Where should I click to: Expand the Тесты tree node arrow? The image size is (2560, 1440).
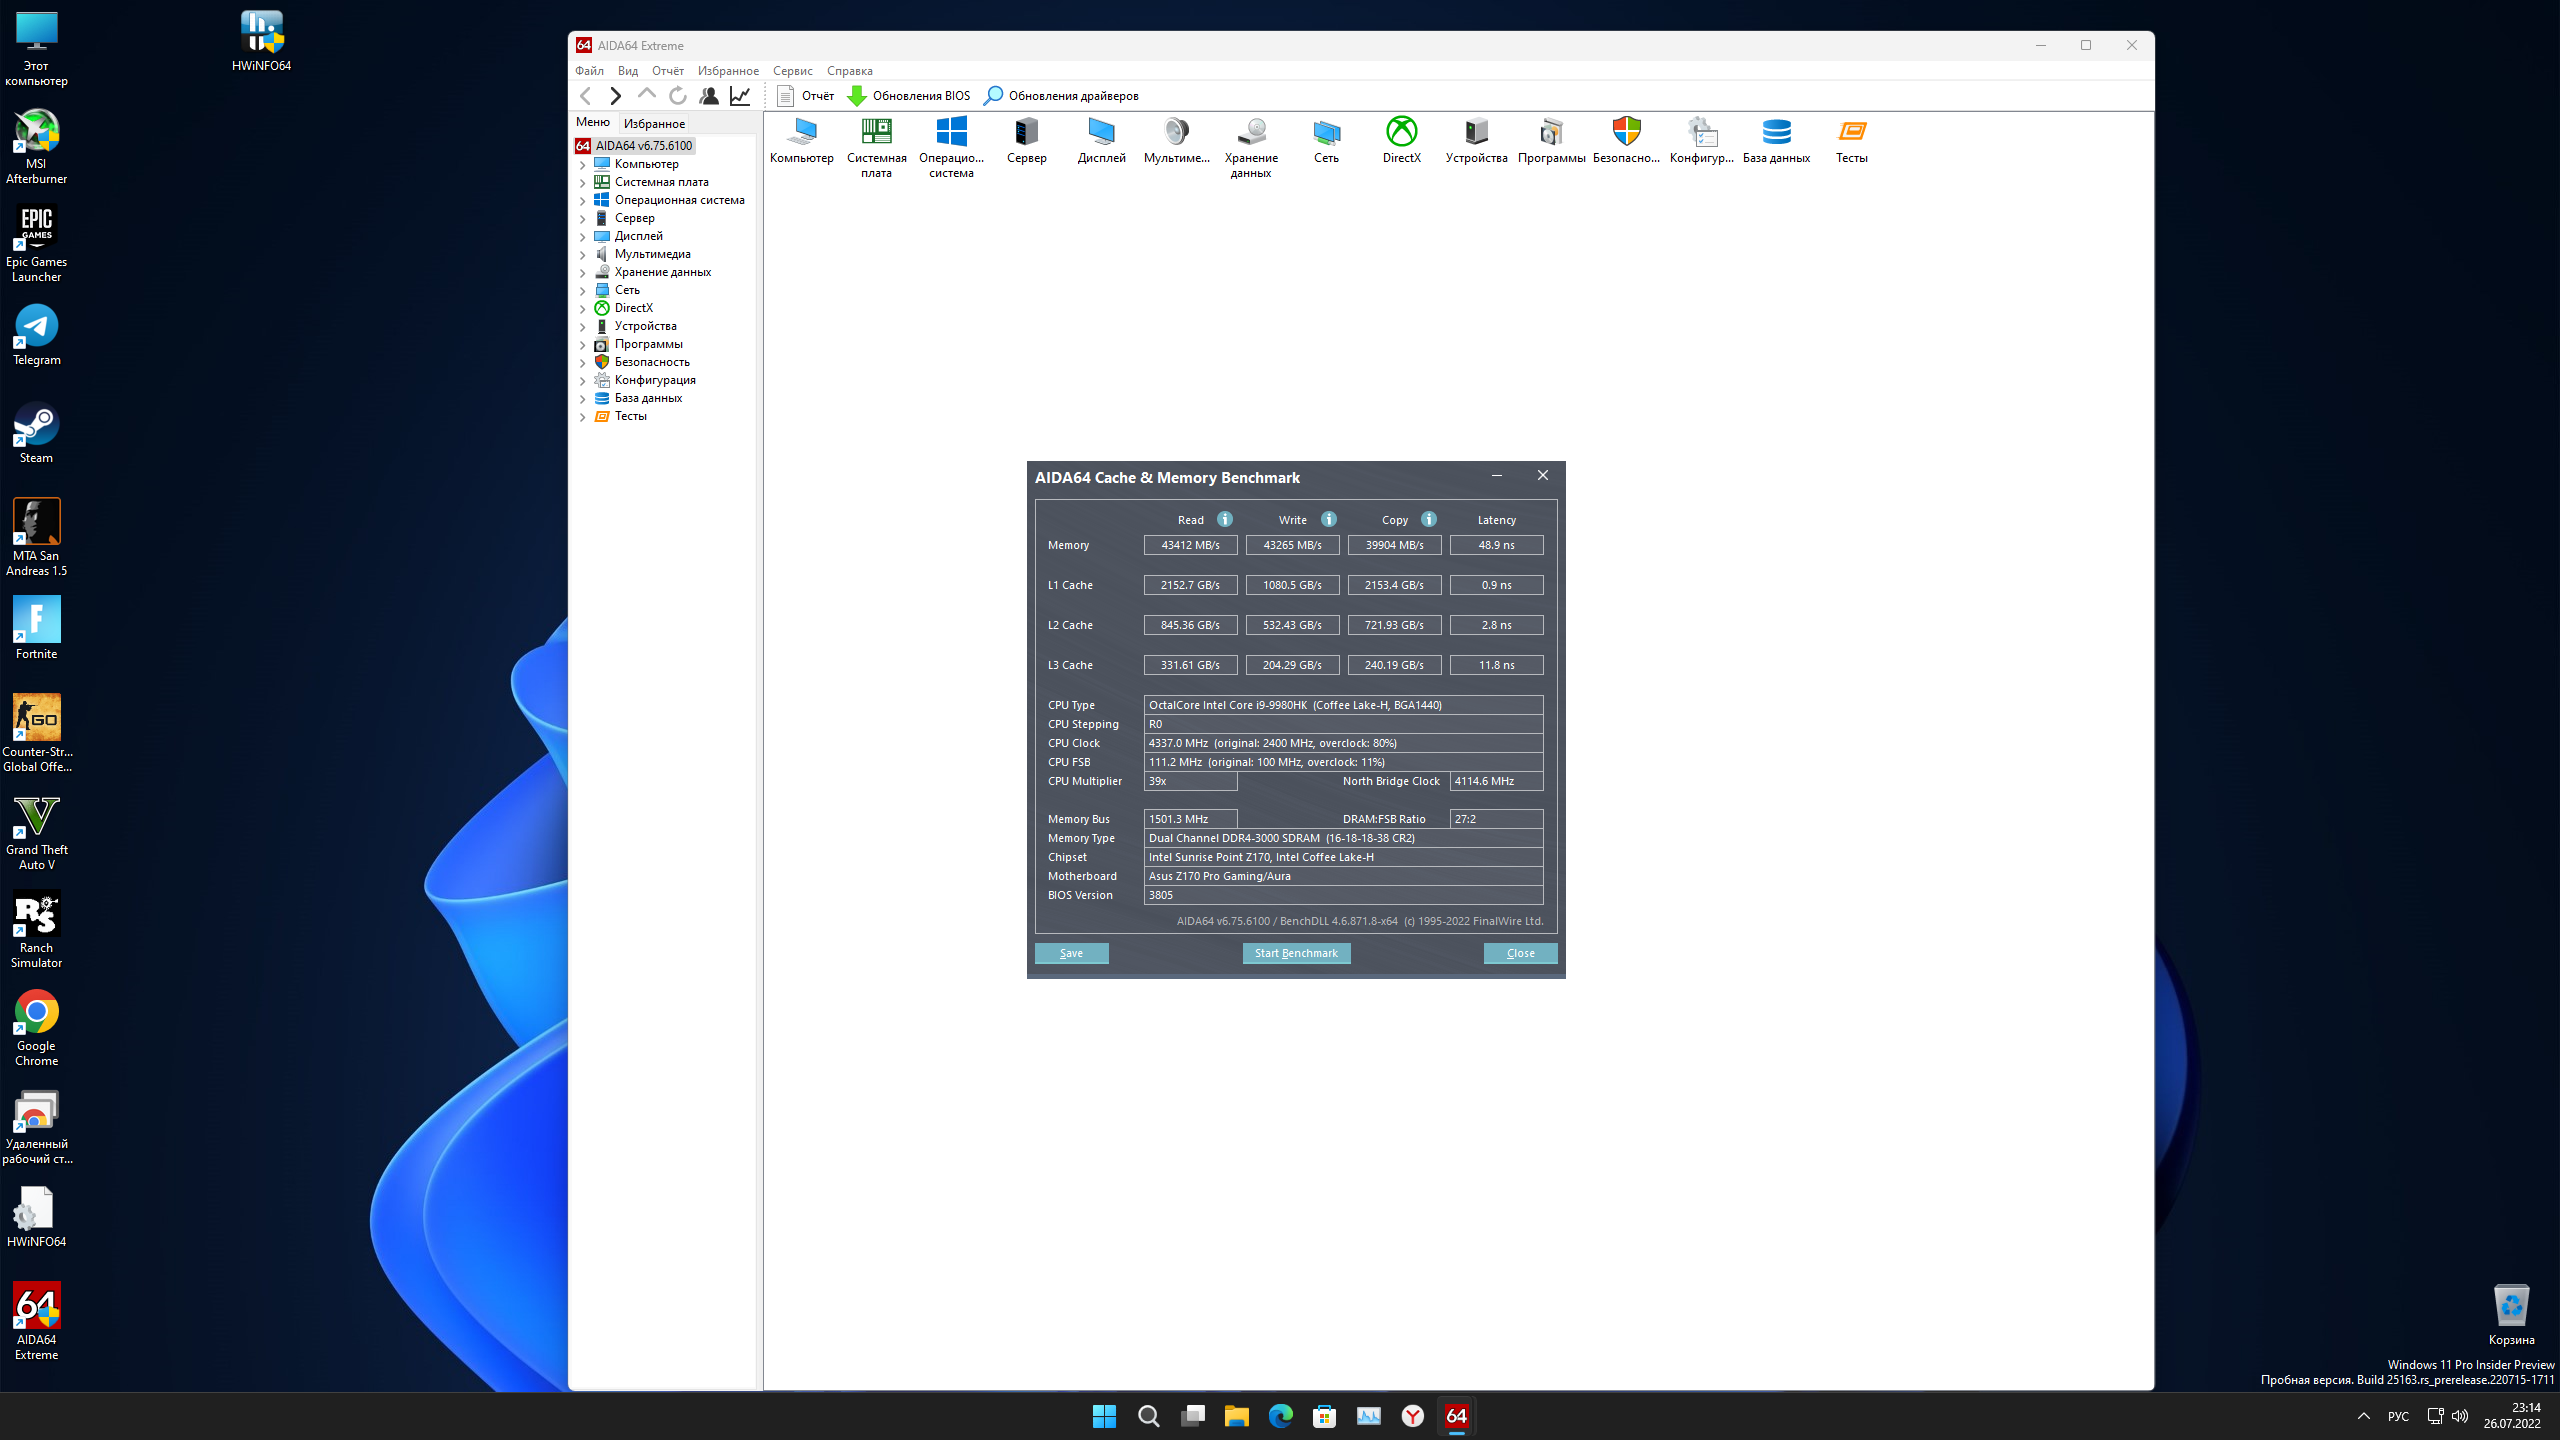pos(583,417)
